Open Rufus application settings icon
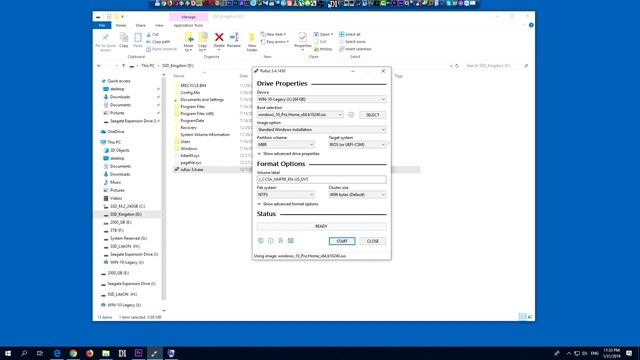Screen dimensions: 640x360 [280, 241]
